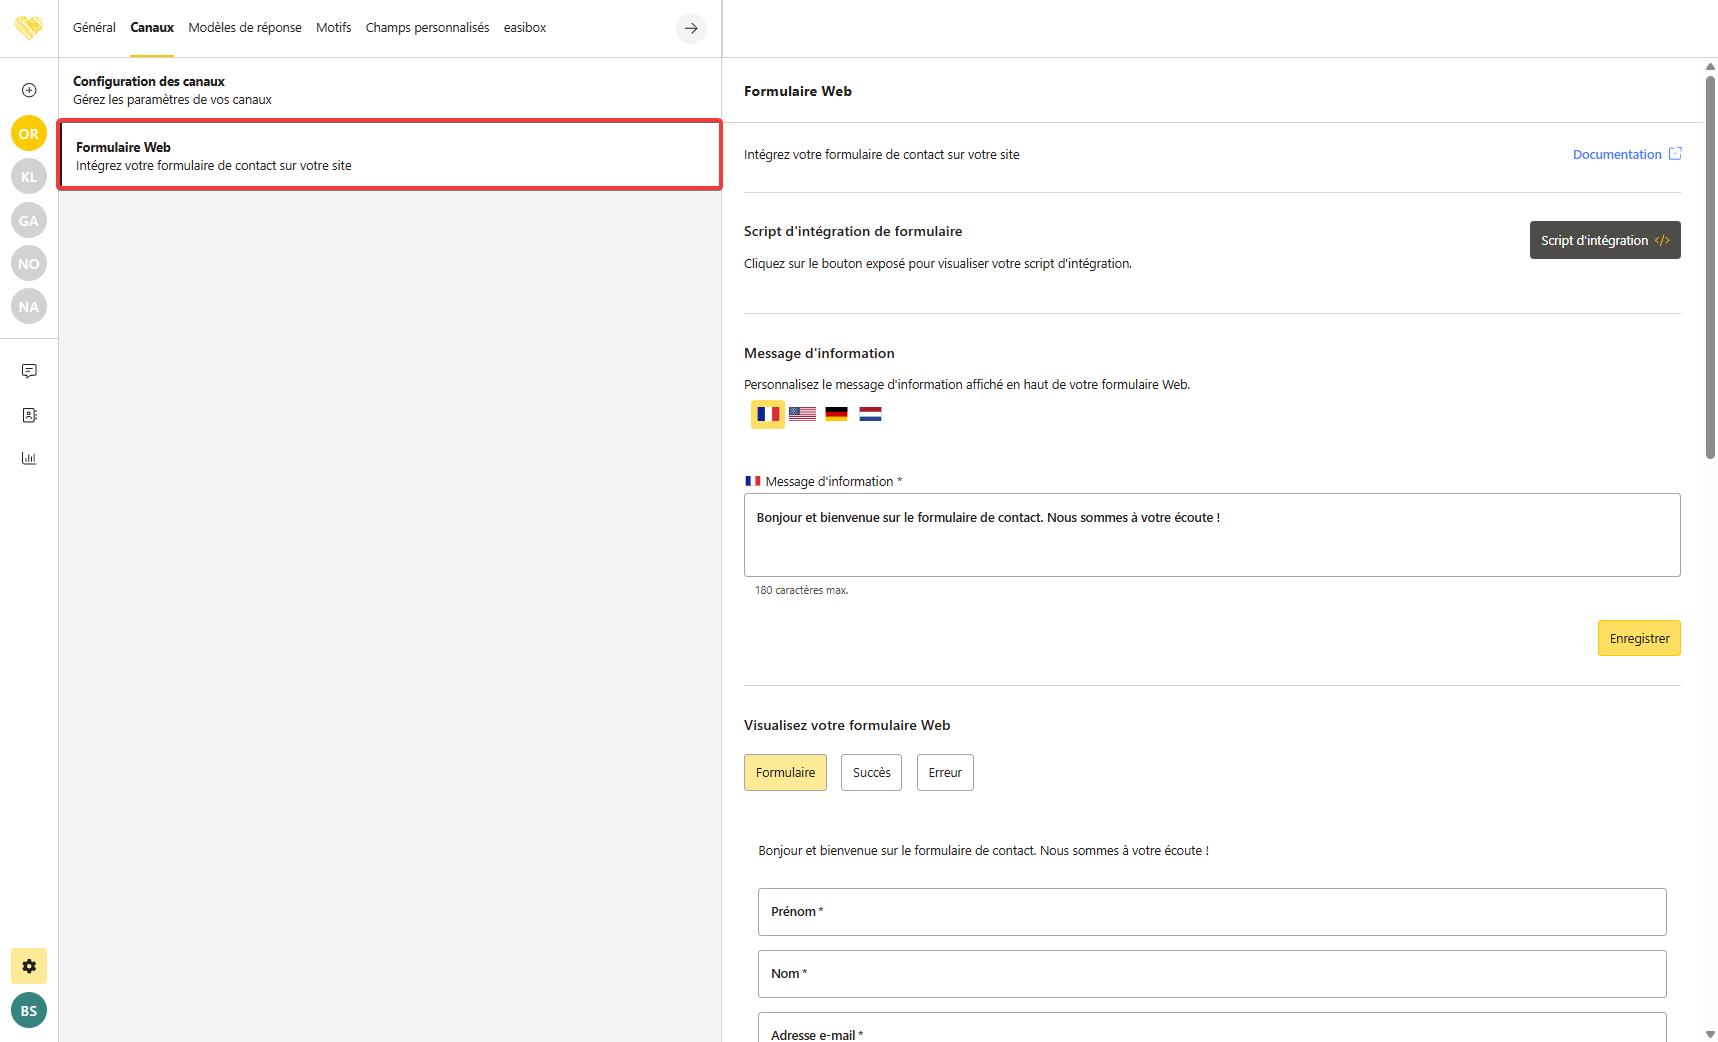1718x1042 pixels.
Task: Switch message language to German flag
Action: (836, 414)
